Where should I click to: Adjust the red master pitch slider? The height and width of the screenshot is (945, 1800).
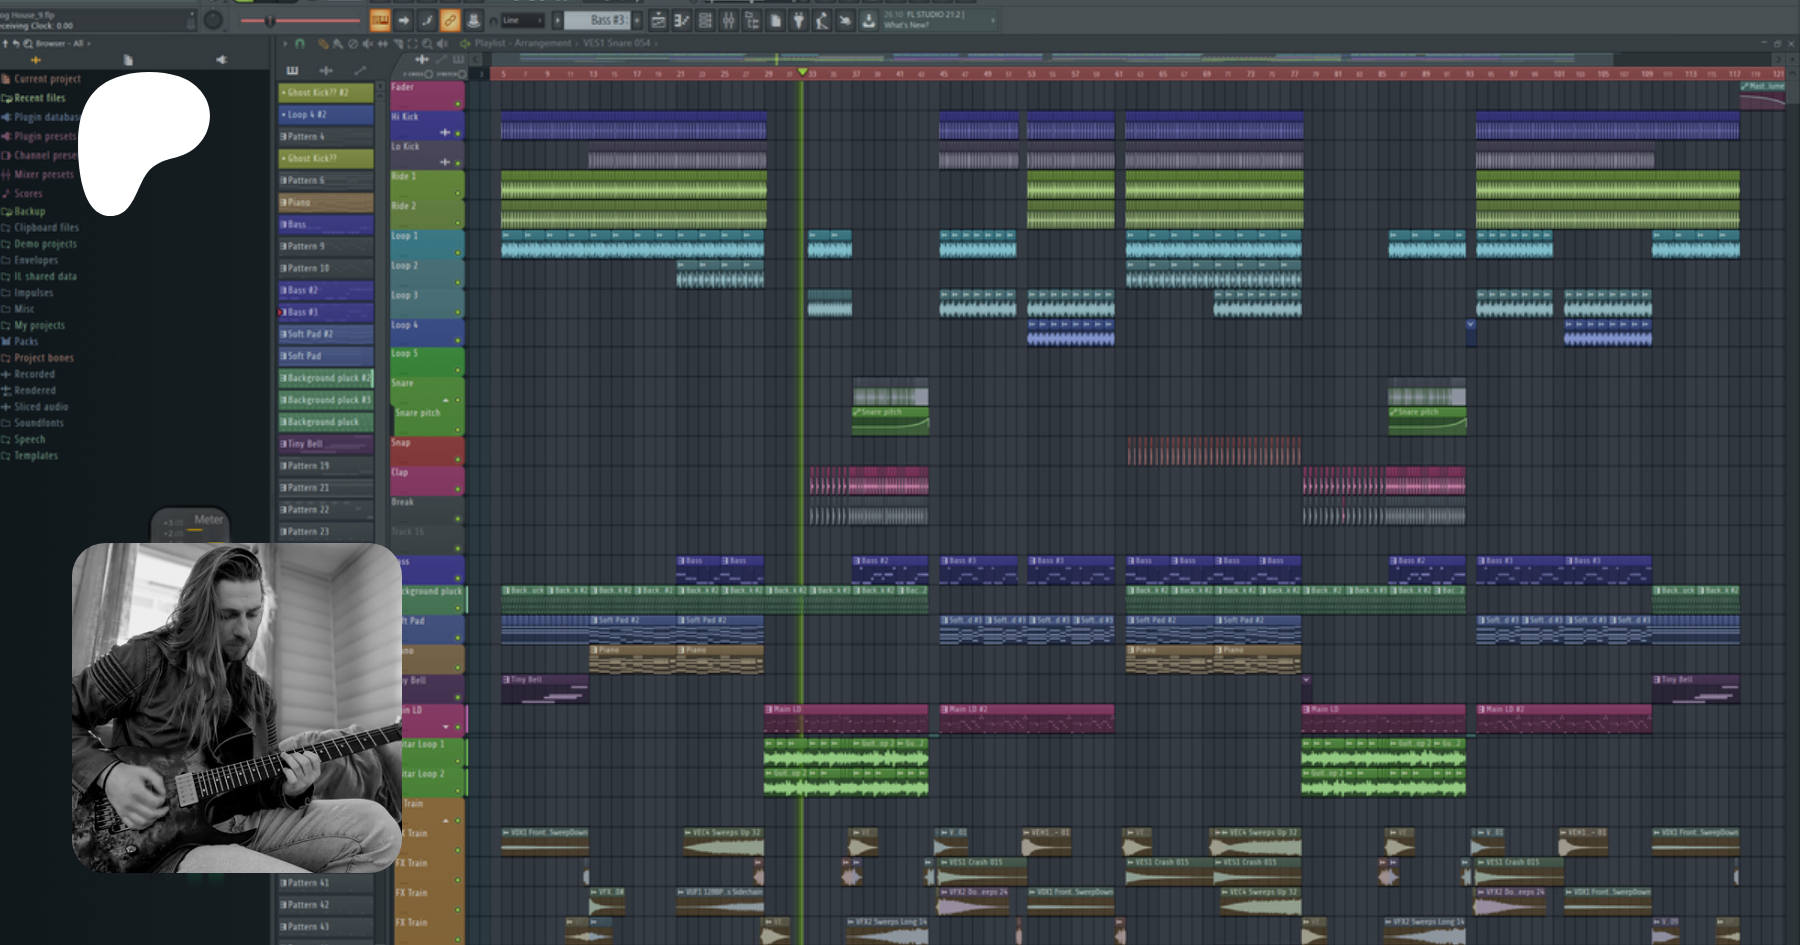tap(270, 20)
